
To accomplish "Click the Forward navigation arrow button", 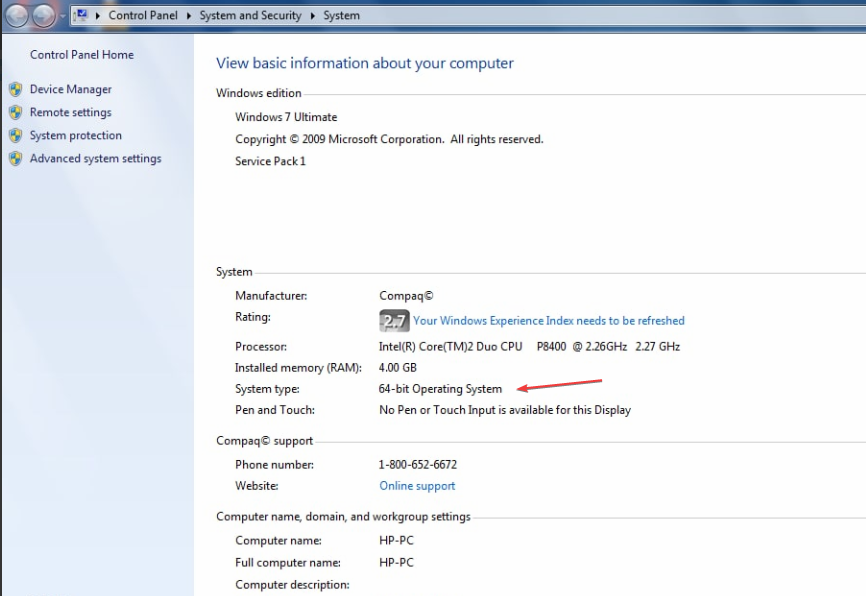I will pos(44,15).
